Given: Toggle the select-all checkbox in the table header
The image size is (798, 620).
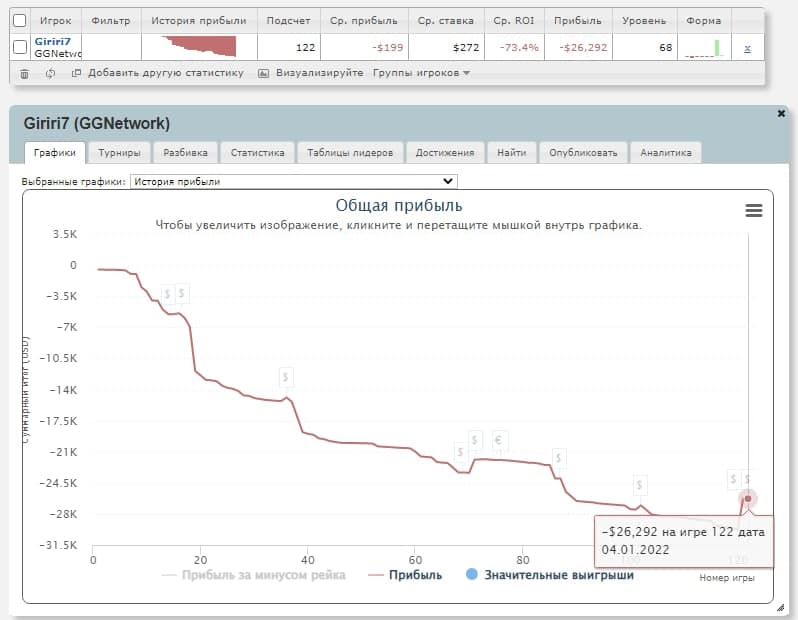Looking at the screenshot, I should [x=19, y=20].
